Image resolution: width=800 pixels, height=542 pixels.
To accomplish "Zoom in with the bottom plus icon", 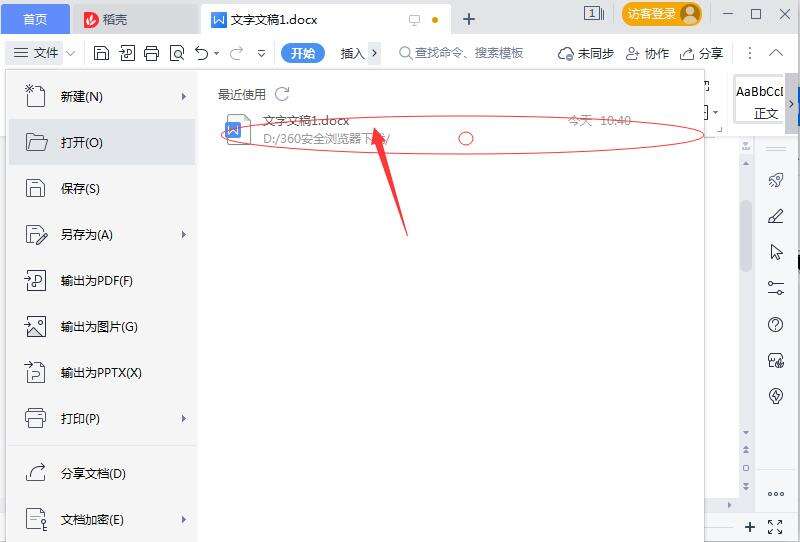I will [749, 527].
